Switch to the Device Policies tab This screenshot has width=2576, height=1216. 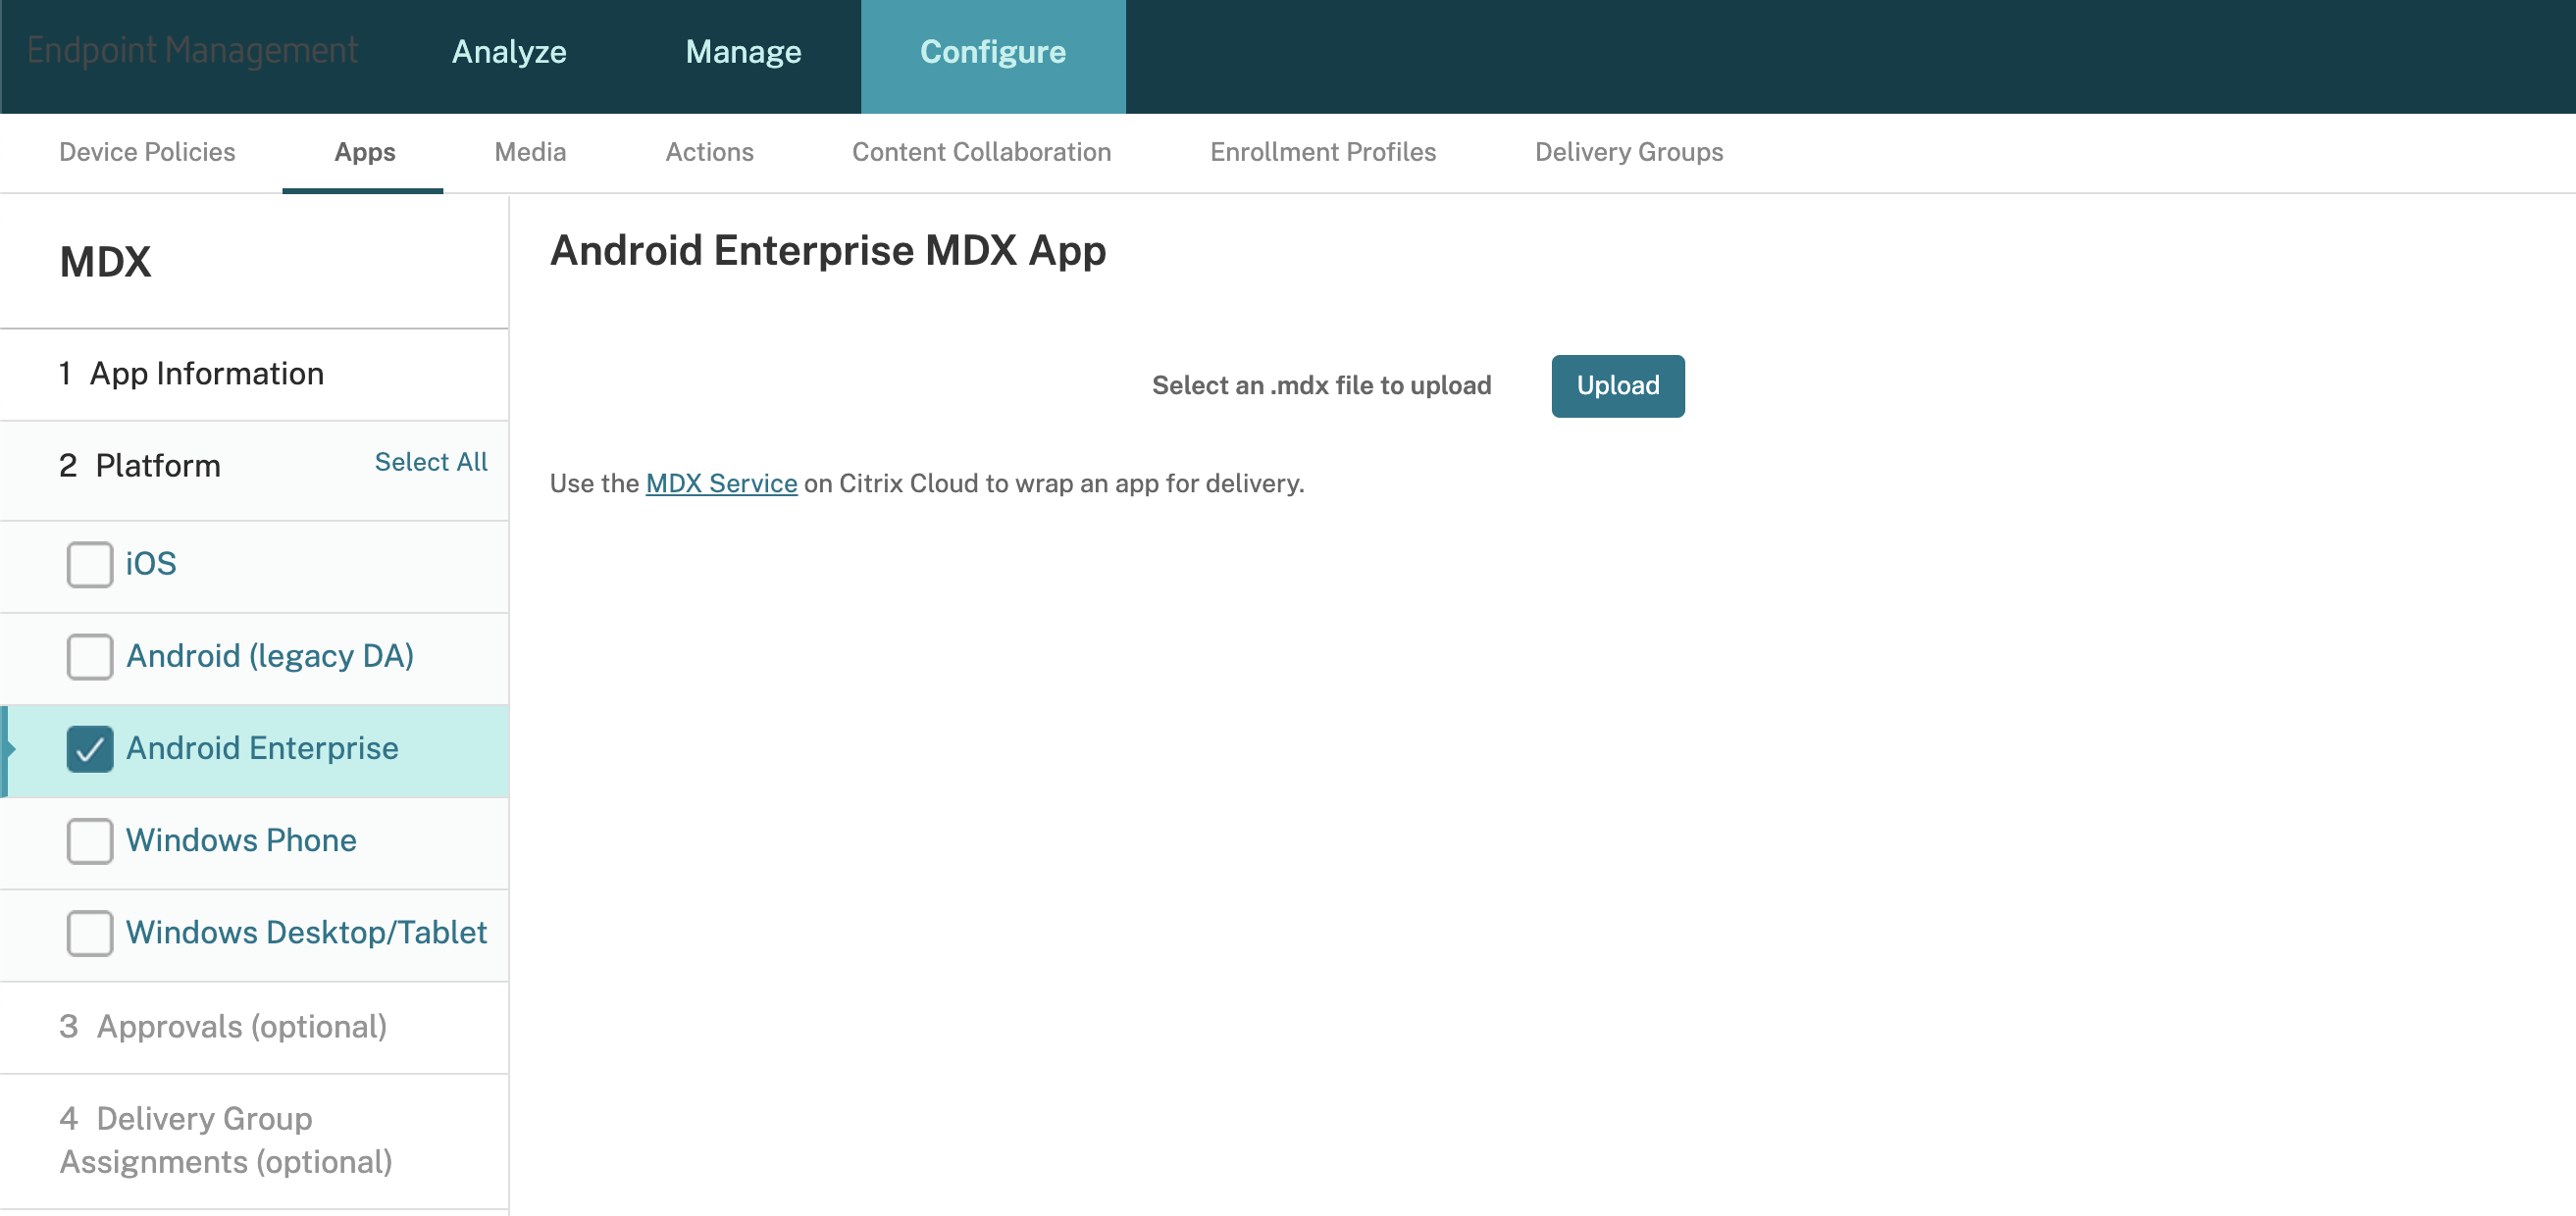[x=147, y=152]
